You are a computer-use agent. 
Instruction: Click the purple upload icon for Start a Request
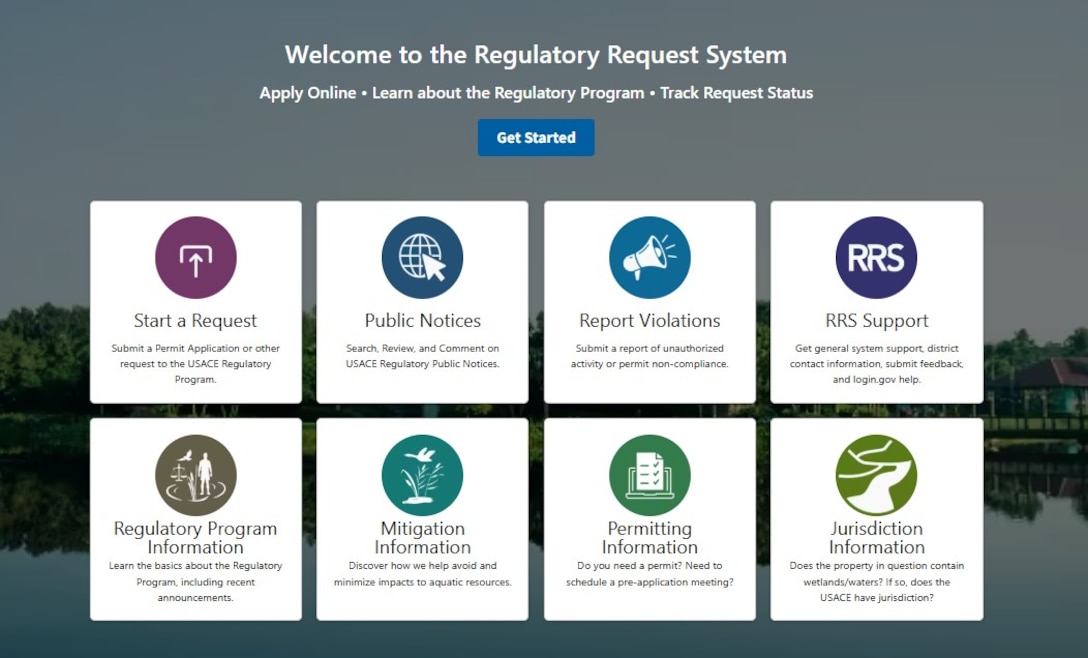click(x=196, y=258)
